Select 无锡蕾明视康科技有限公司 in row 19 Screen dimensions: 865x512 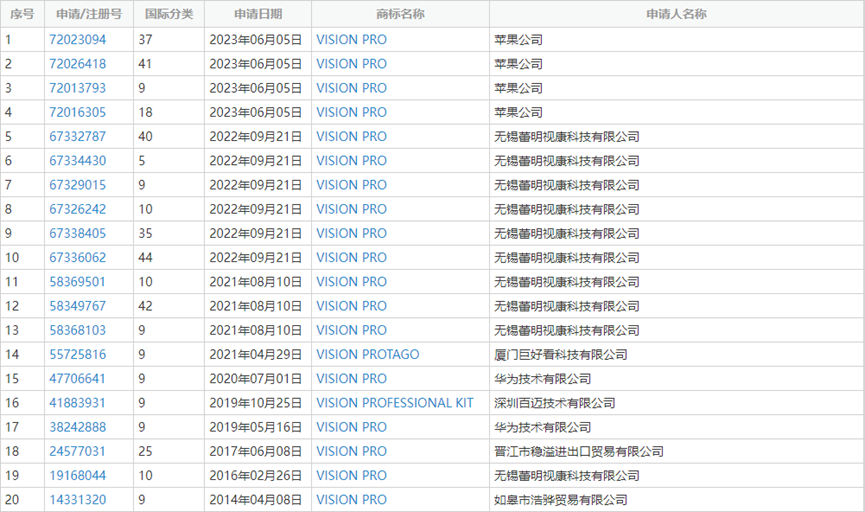pos(567,476)
